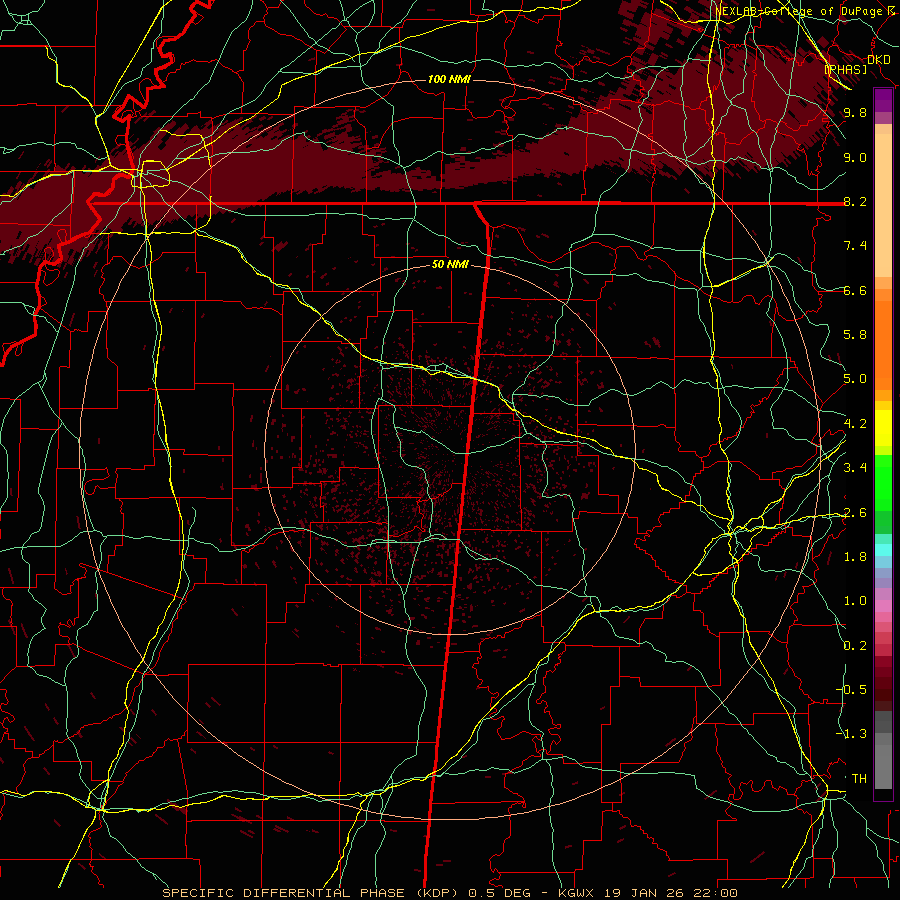Click the -1.3 value on the scale
Image resolution: width=900 pixels, height=900 pixels.
coord(852,734)
